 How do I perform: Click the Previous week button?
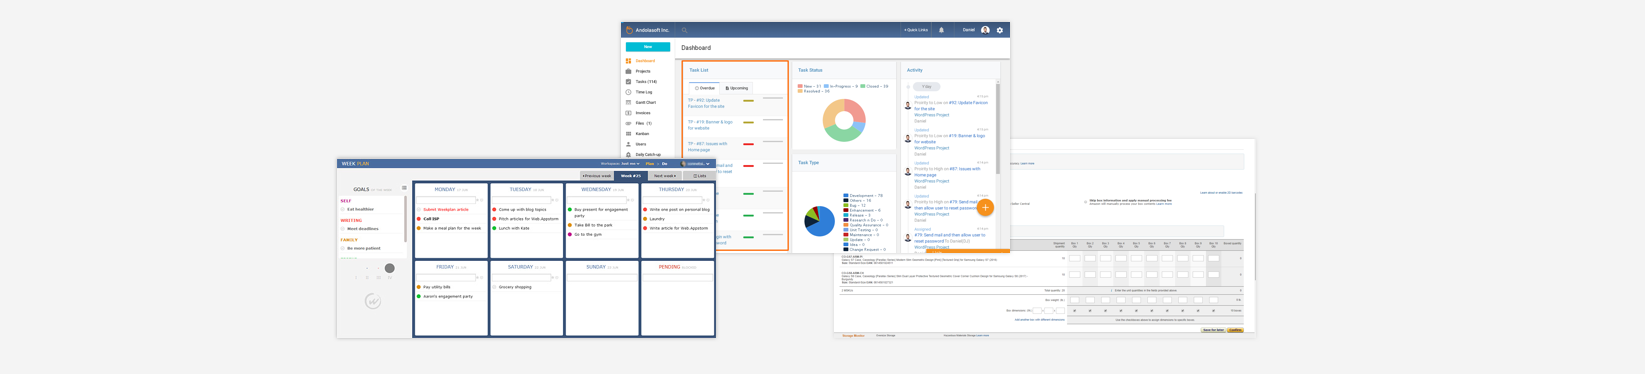tap(597, 176)
